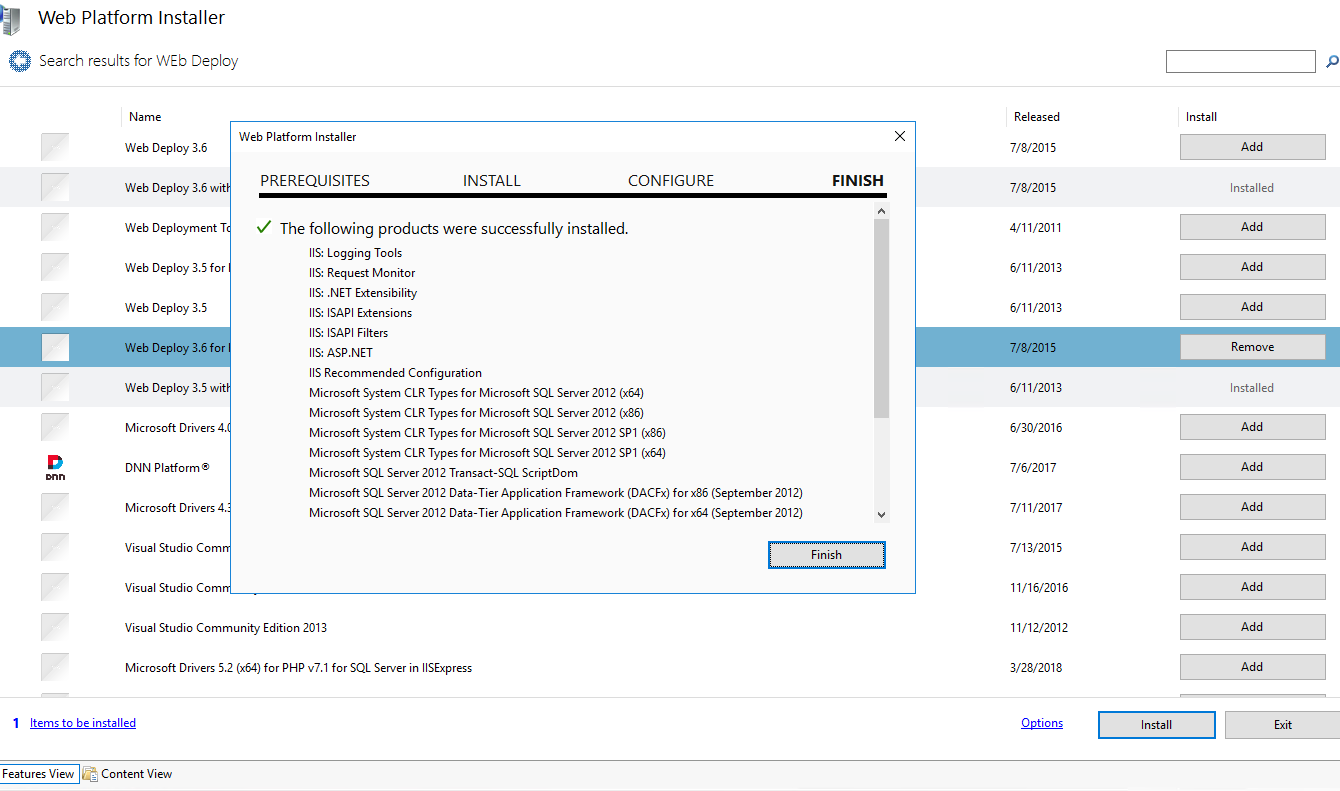Click the Web Deploy 3.6 product icon
This screenshot has height=791, width=1340.
tap(55, 147)
